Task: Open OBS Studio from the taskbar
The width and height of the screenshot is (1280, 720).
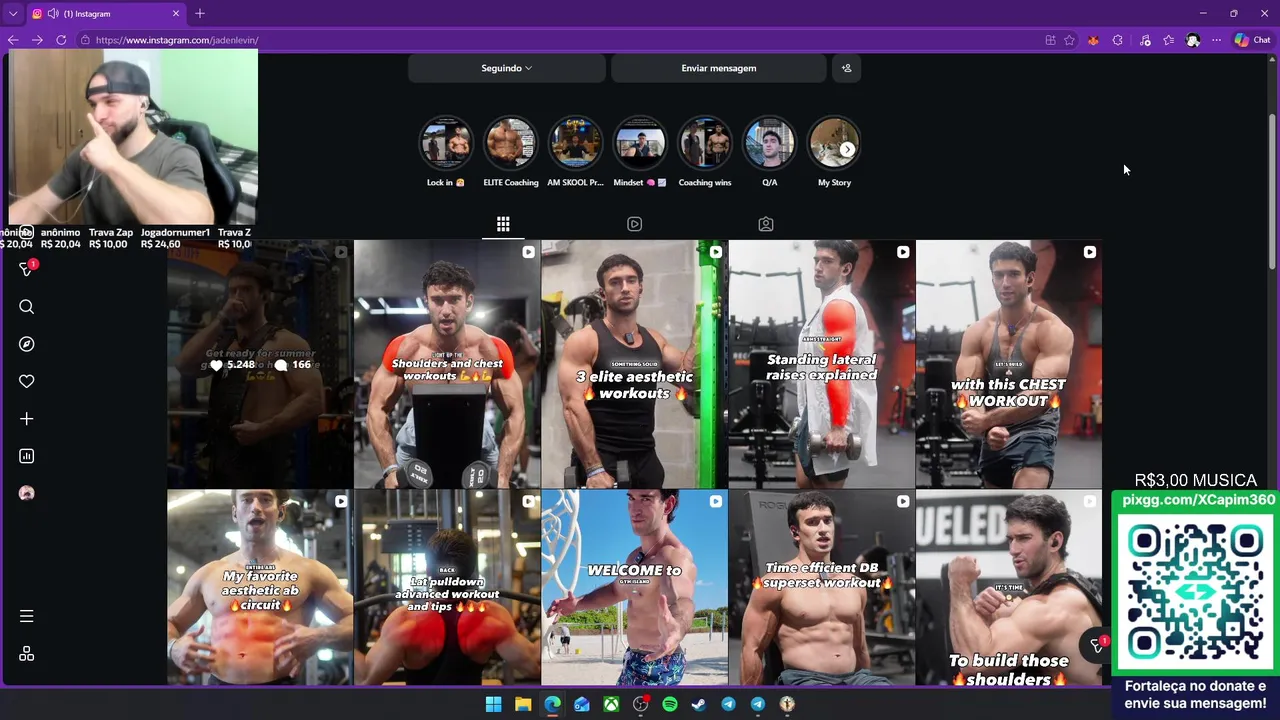Action: coord(640,704)
